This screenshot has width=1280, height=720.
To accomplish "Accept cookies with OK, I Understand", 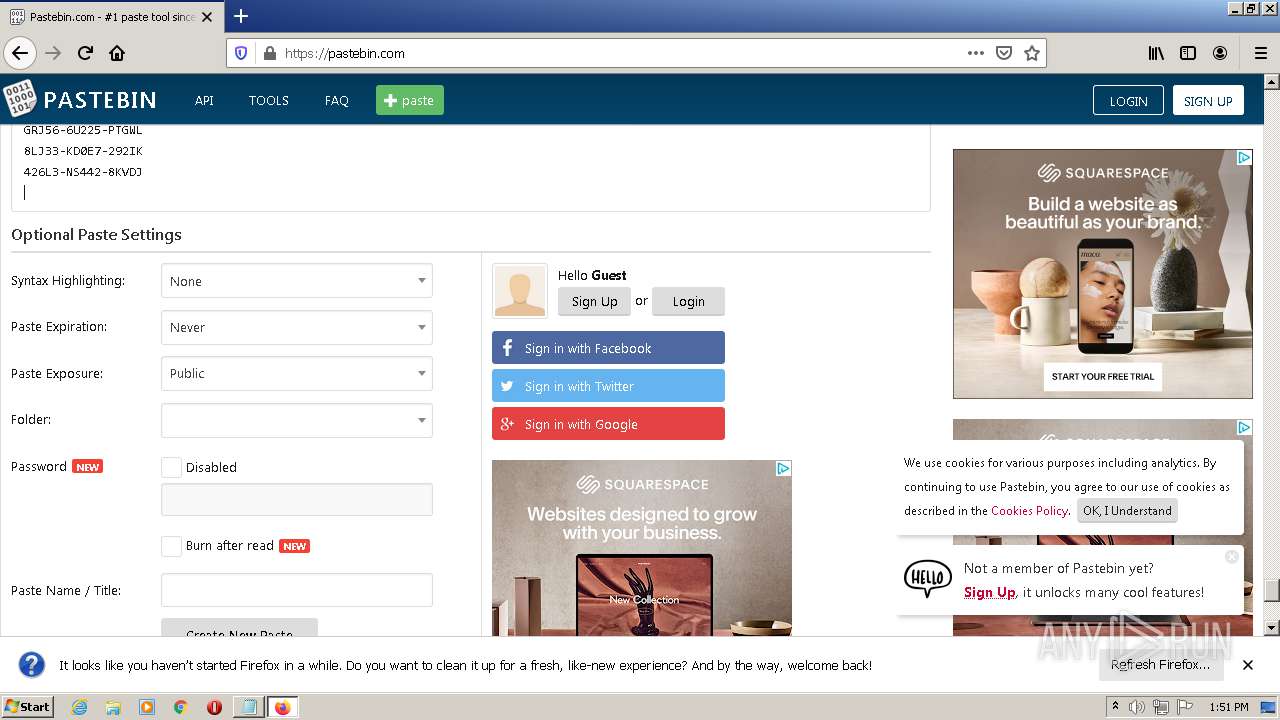I will point(1127,510).
